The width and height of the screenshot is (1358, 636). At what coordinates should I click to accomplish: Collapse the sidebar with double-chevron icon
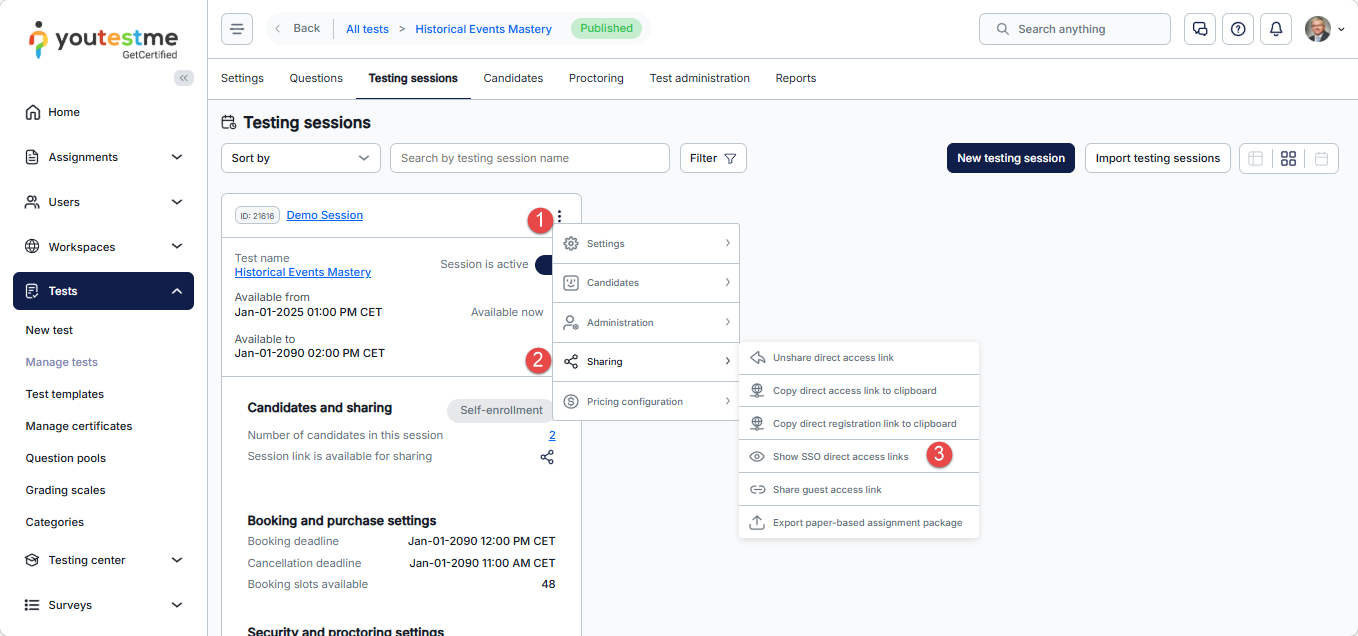point(184,78)
